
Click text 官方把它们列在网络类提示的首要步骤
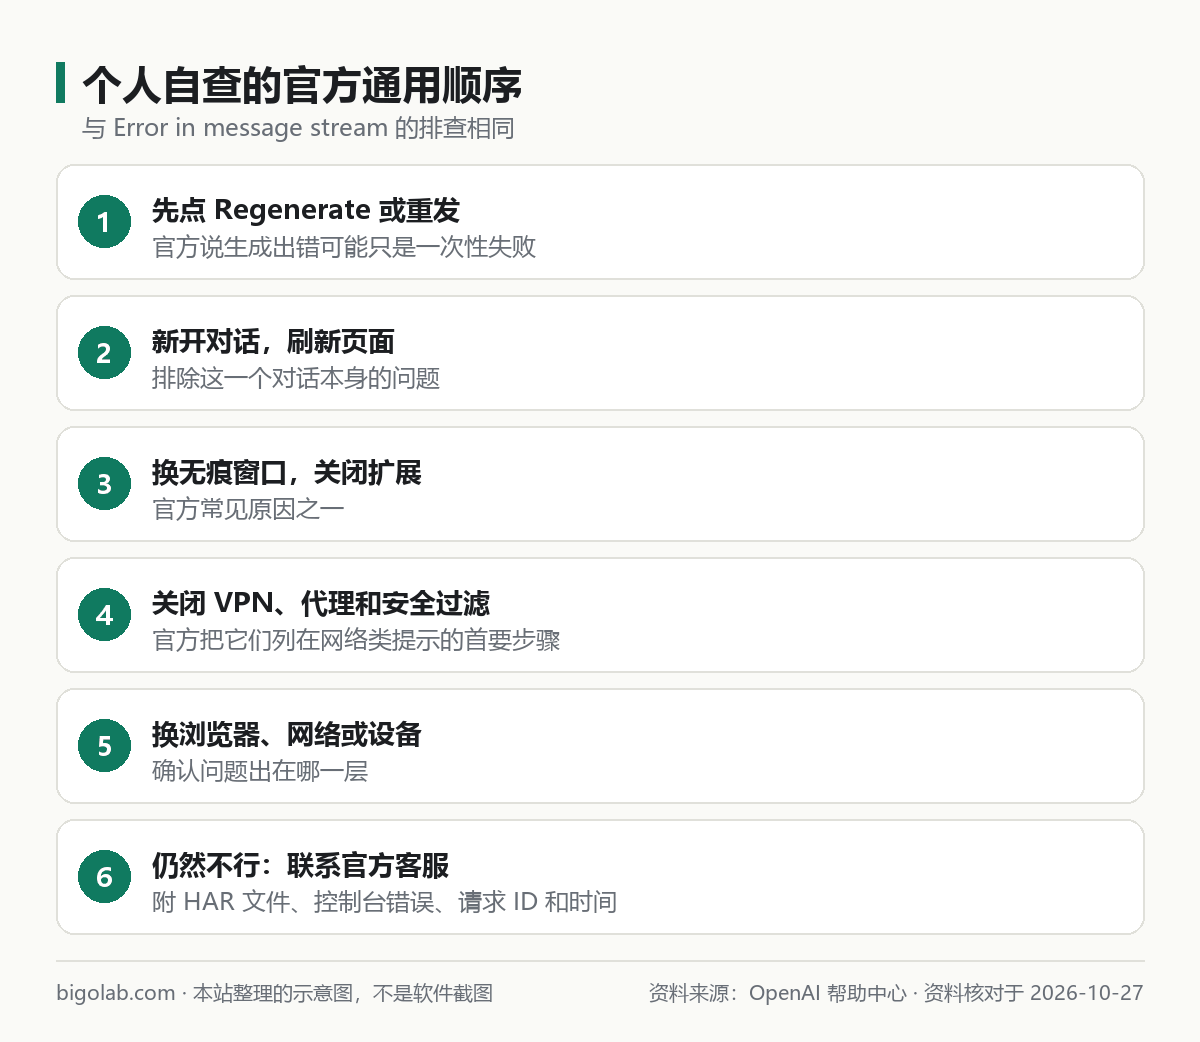[356, 640]
